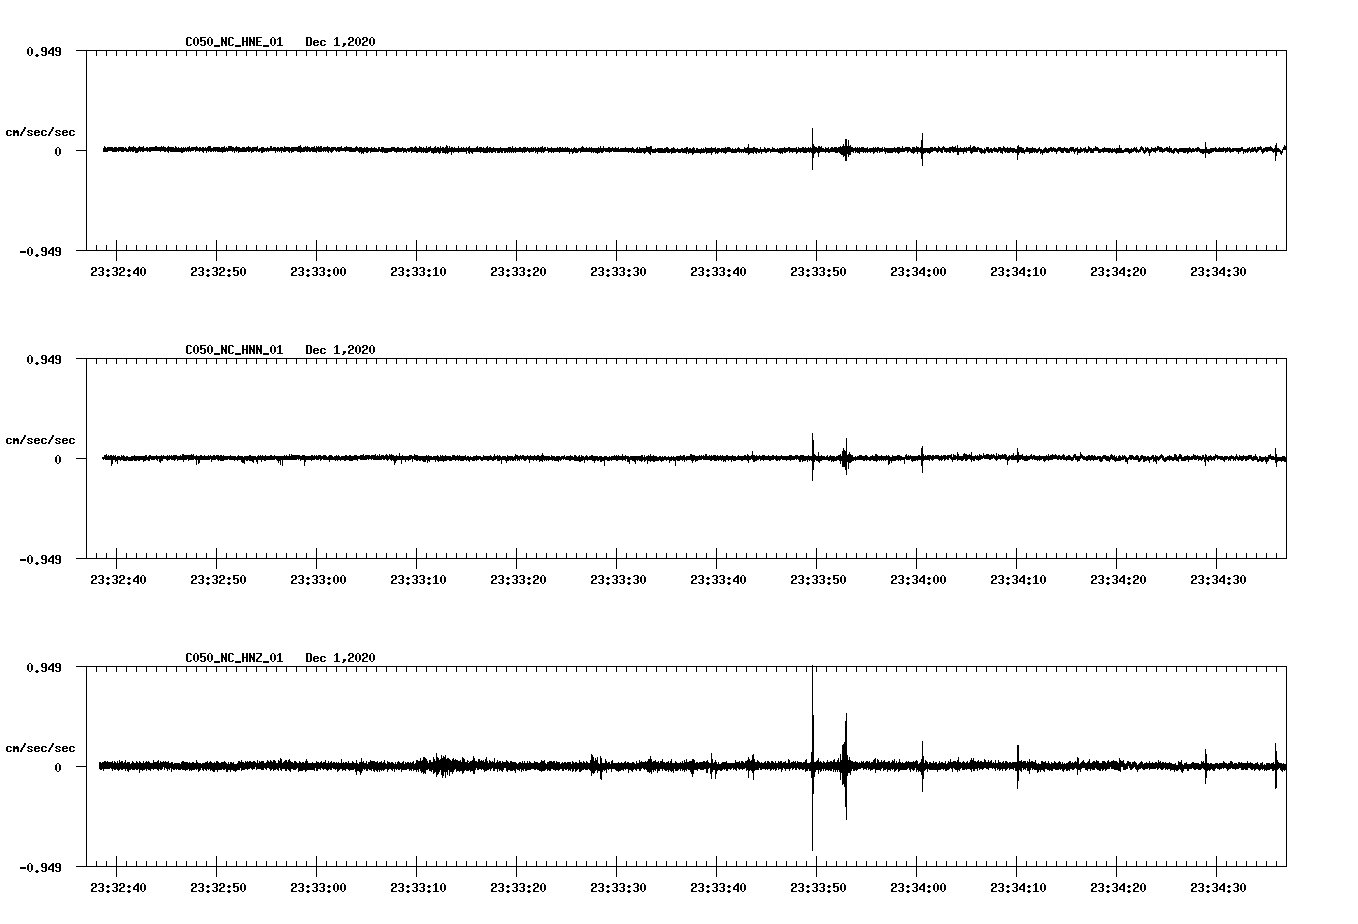Click the spike at 23:33:49 on HNE trace
Screen dimensions: 1358x924
click(813, 150)
